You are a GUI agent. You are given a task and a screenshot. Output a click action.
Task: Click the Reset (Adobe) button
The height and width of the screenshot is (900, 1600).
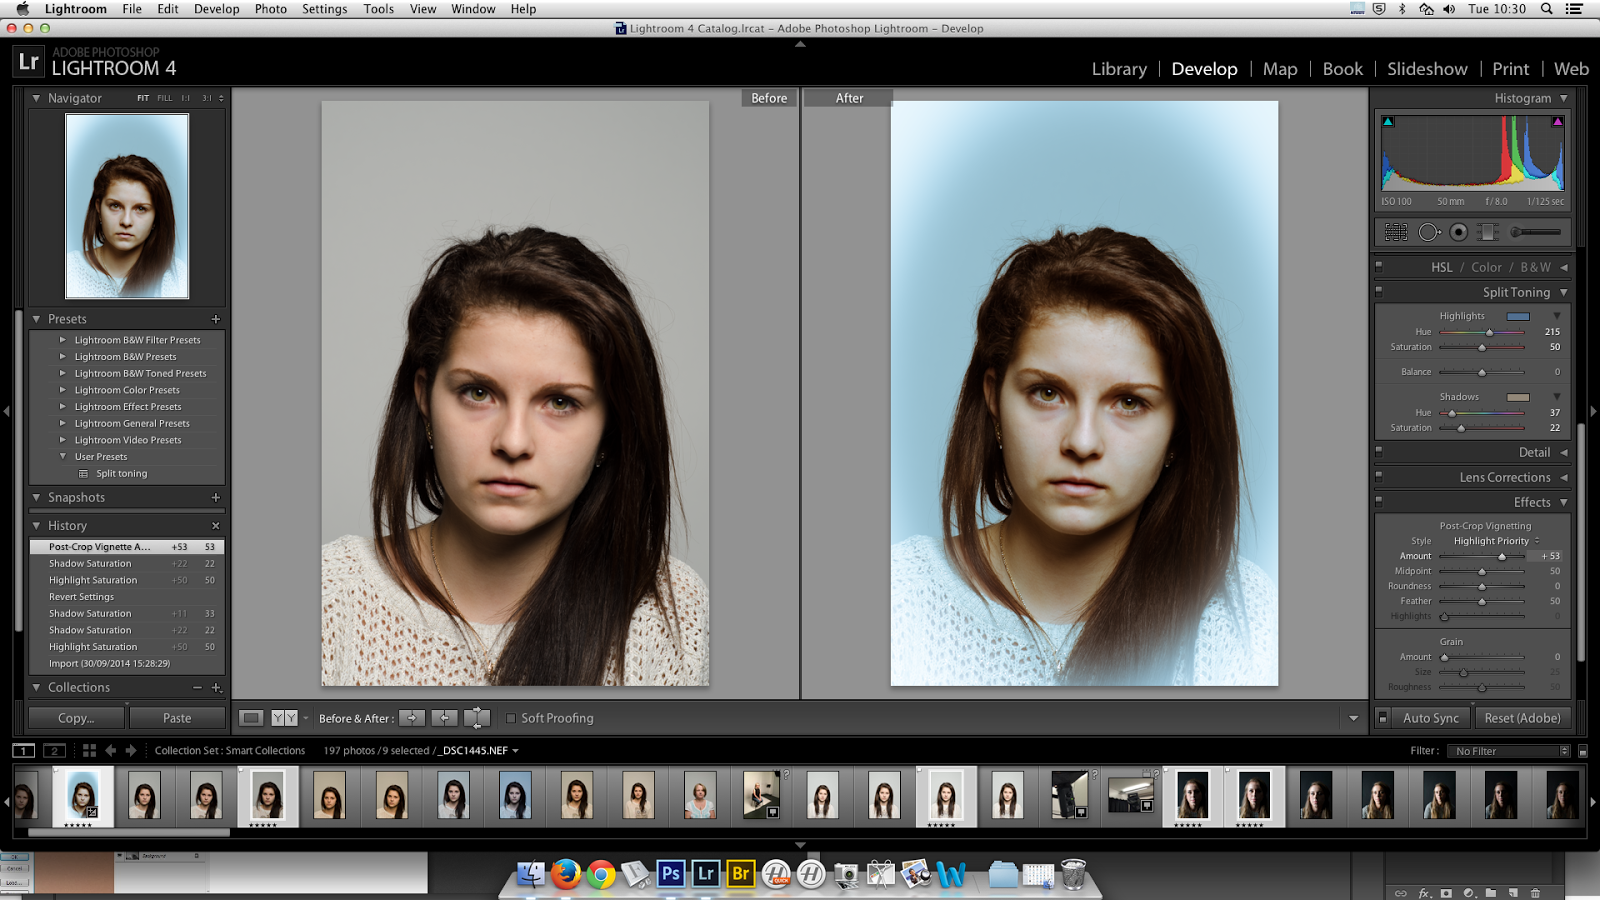coord(1522,718)
